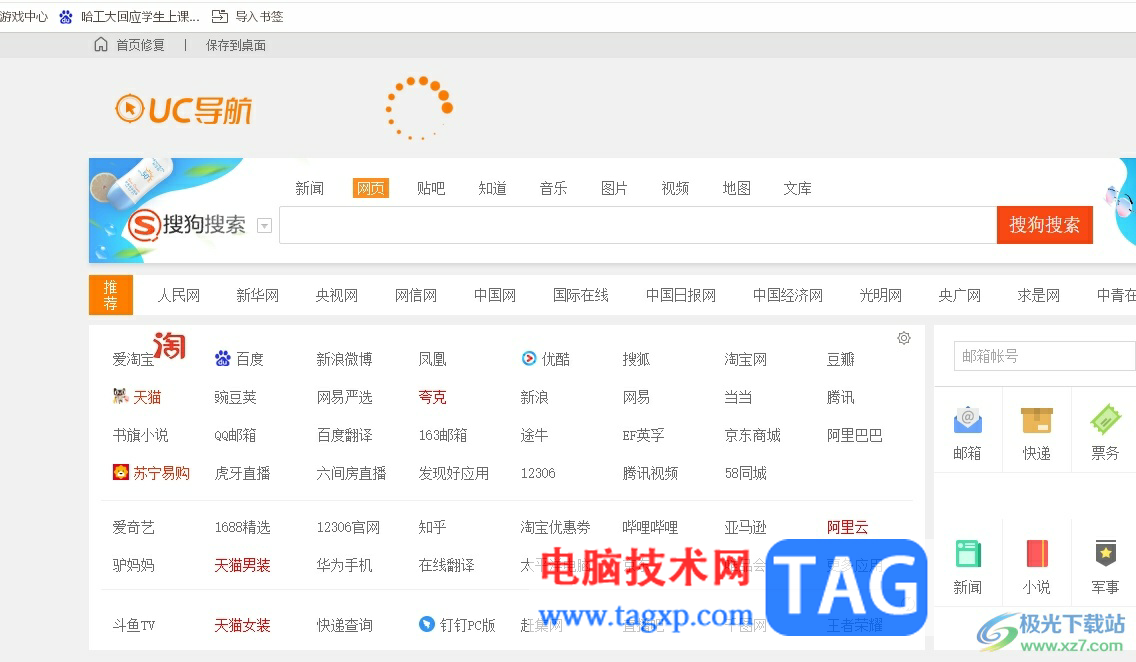Click the UC导航 logo
The width and height of the screenshot is (1136, 662).
[x=183, y=110]
